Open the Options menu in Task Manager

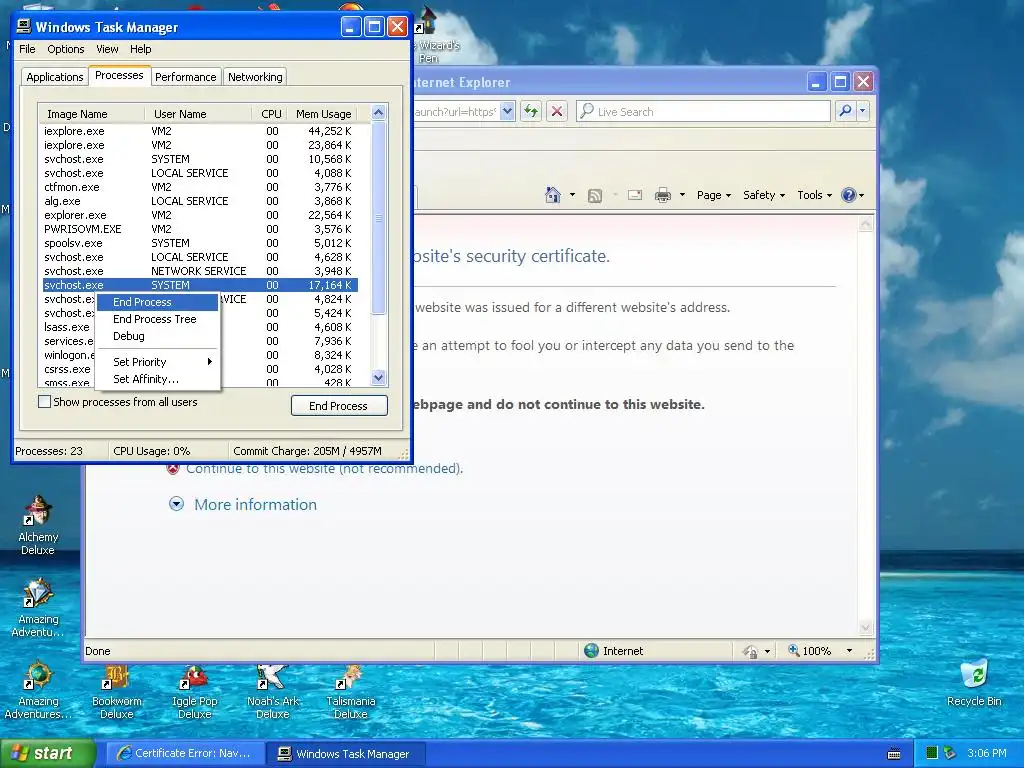point(66,49)
